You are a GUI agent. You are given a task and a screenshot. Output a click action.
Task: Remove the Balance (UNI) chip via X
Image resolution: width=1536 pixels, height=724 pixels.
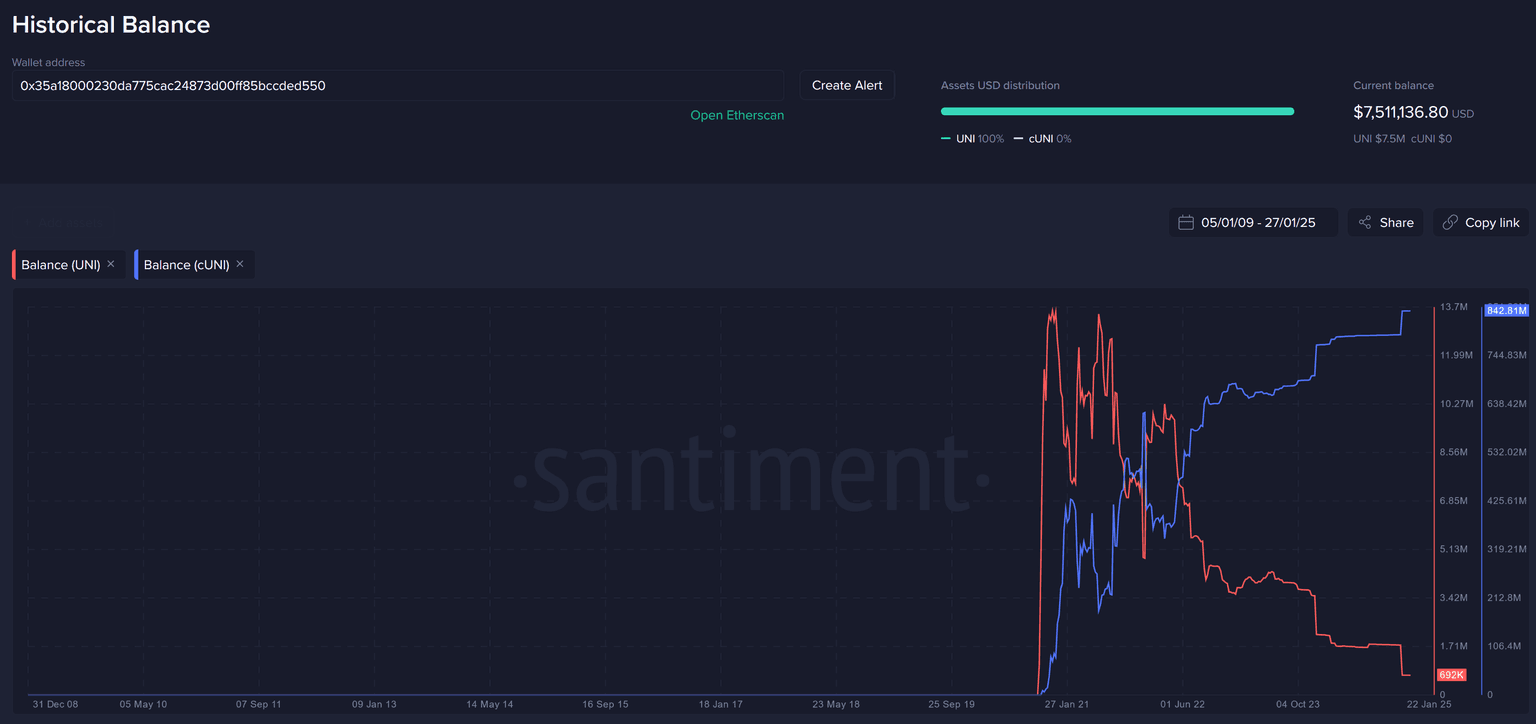111,264
